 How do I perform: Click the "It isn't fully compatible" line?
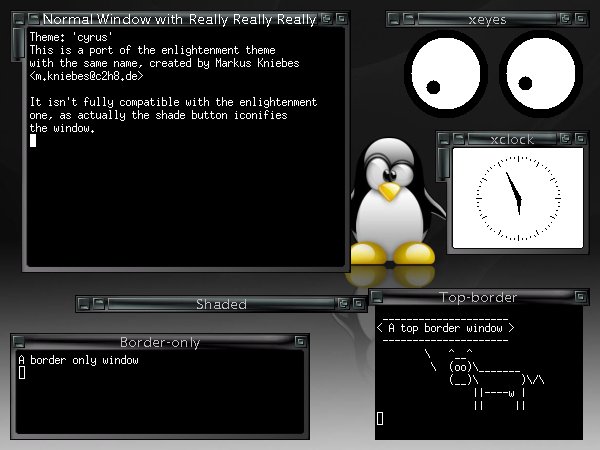click(173, 102)
